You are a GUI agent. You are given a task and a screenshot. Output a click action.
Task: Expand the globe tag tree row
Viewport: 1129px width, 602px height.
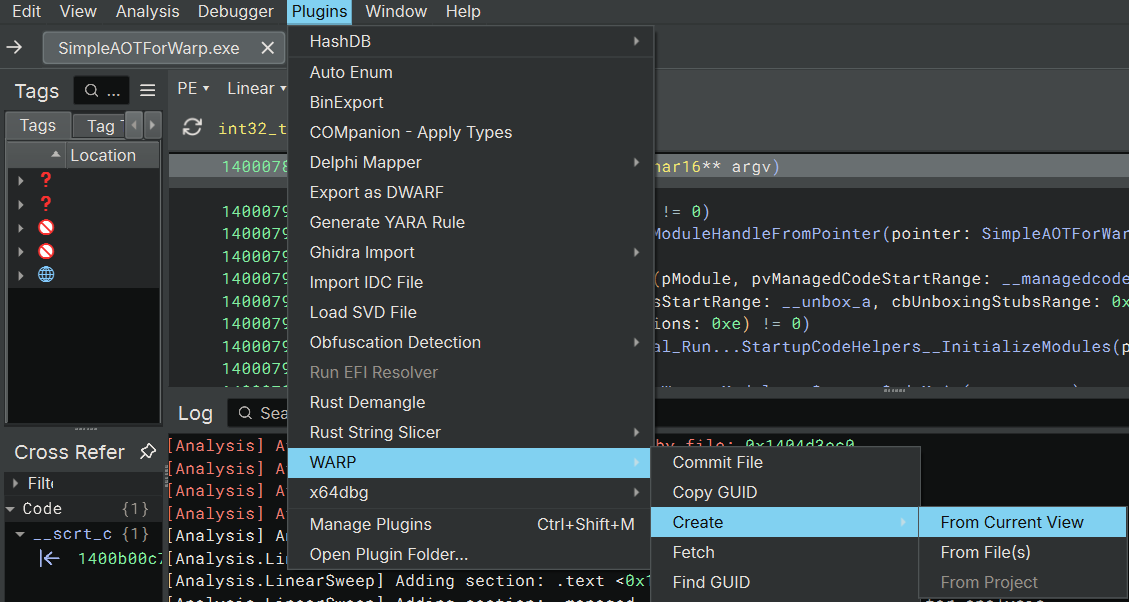(21, 274)
